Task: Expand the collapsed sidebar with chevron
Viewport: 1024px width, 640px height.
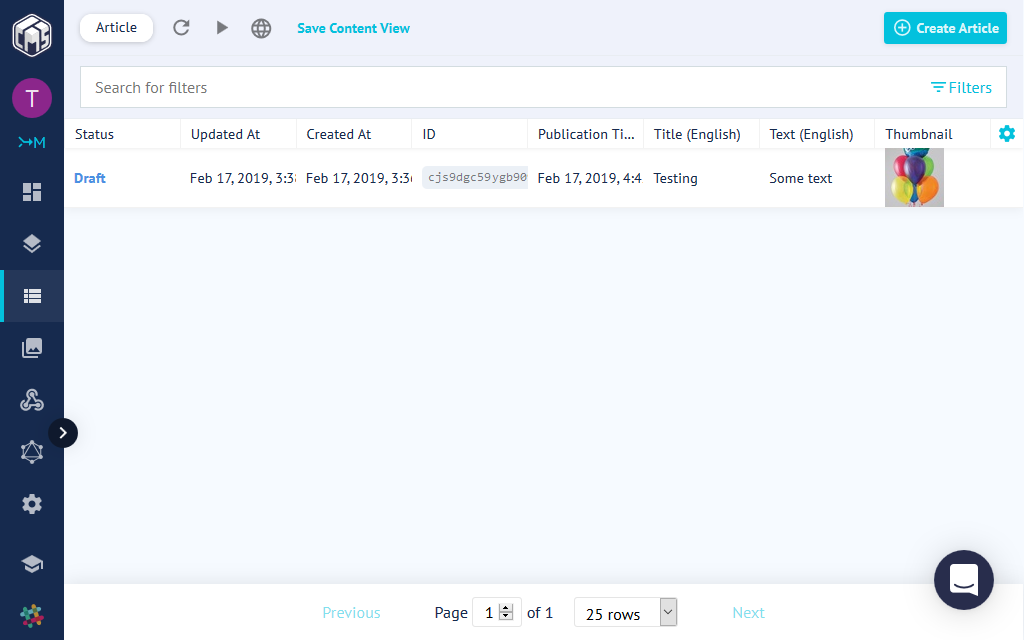Action: [x=63, y=433]
